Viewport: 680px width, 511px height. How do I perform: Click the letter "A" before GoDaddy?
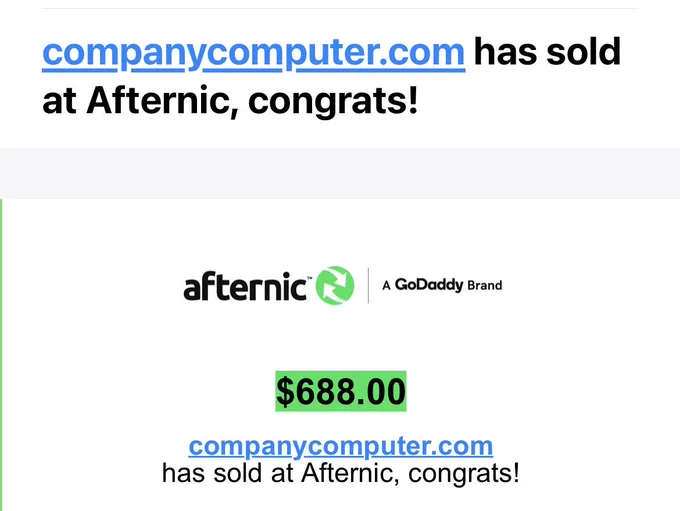(386, 285)
